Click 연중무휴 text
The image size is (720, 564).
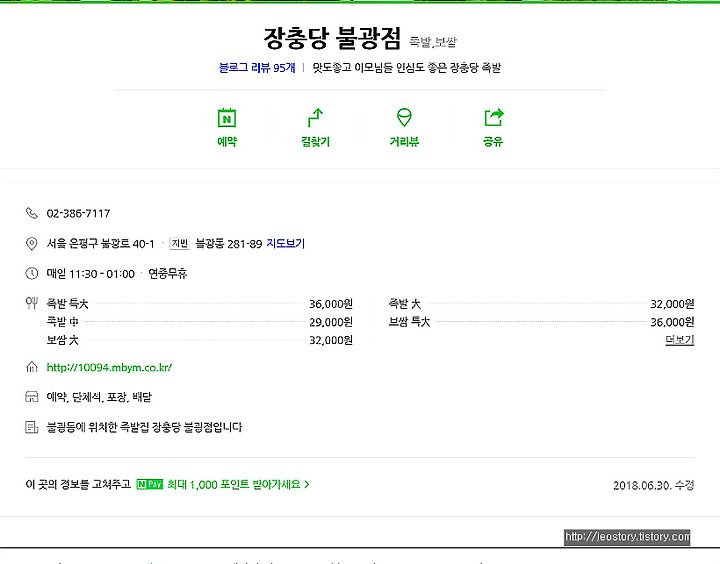pos(168,274)
